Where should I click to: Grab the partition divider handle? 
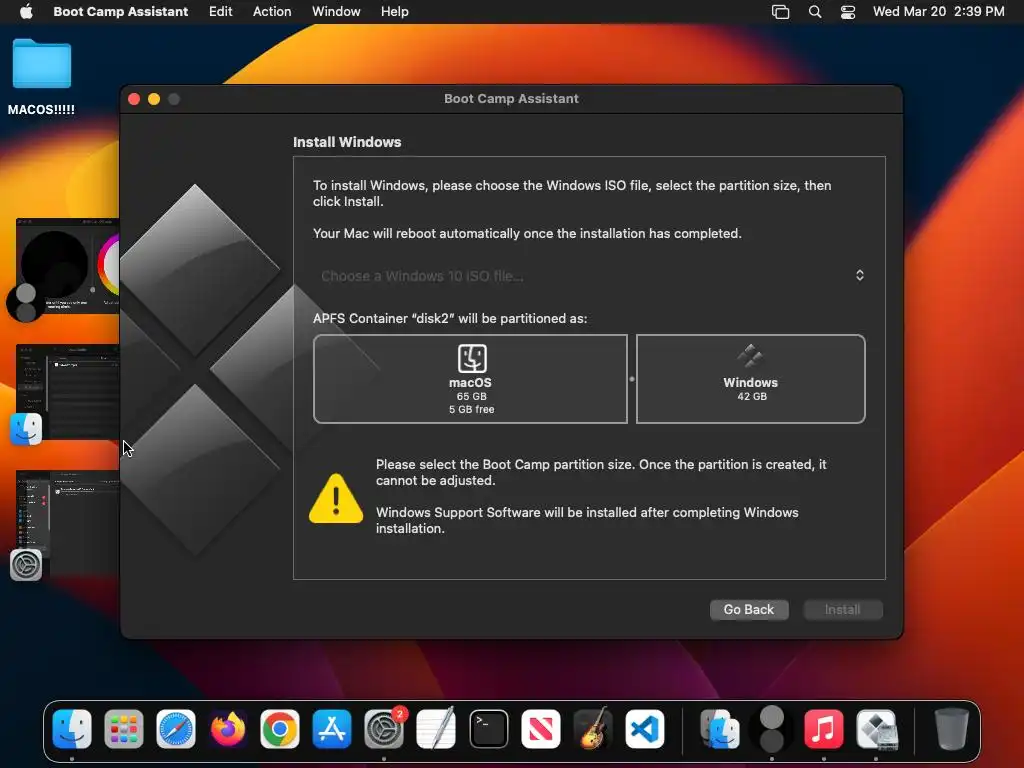click(632, 379)
